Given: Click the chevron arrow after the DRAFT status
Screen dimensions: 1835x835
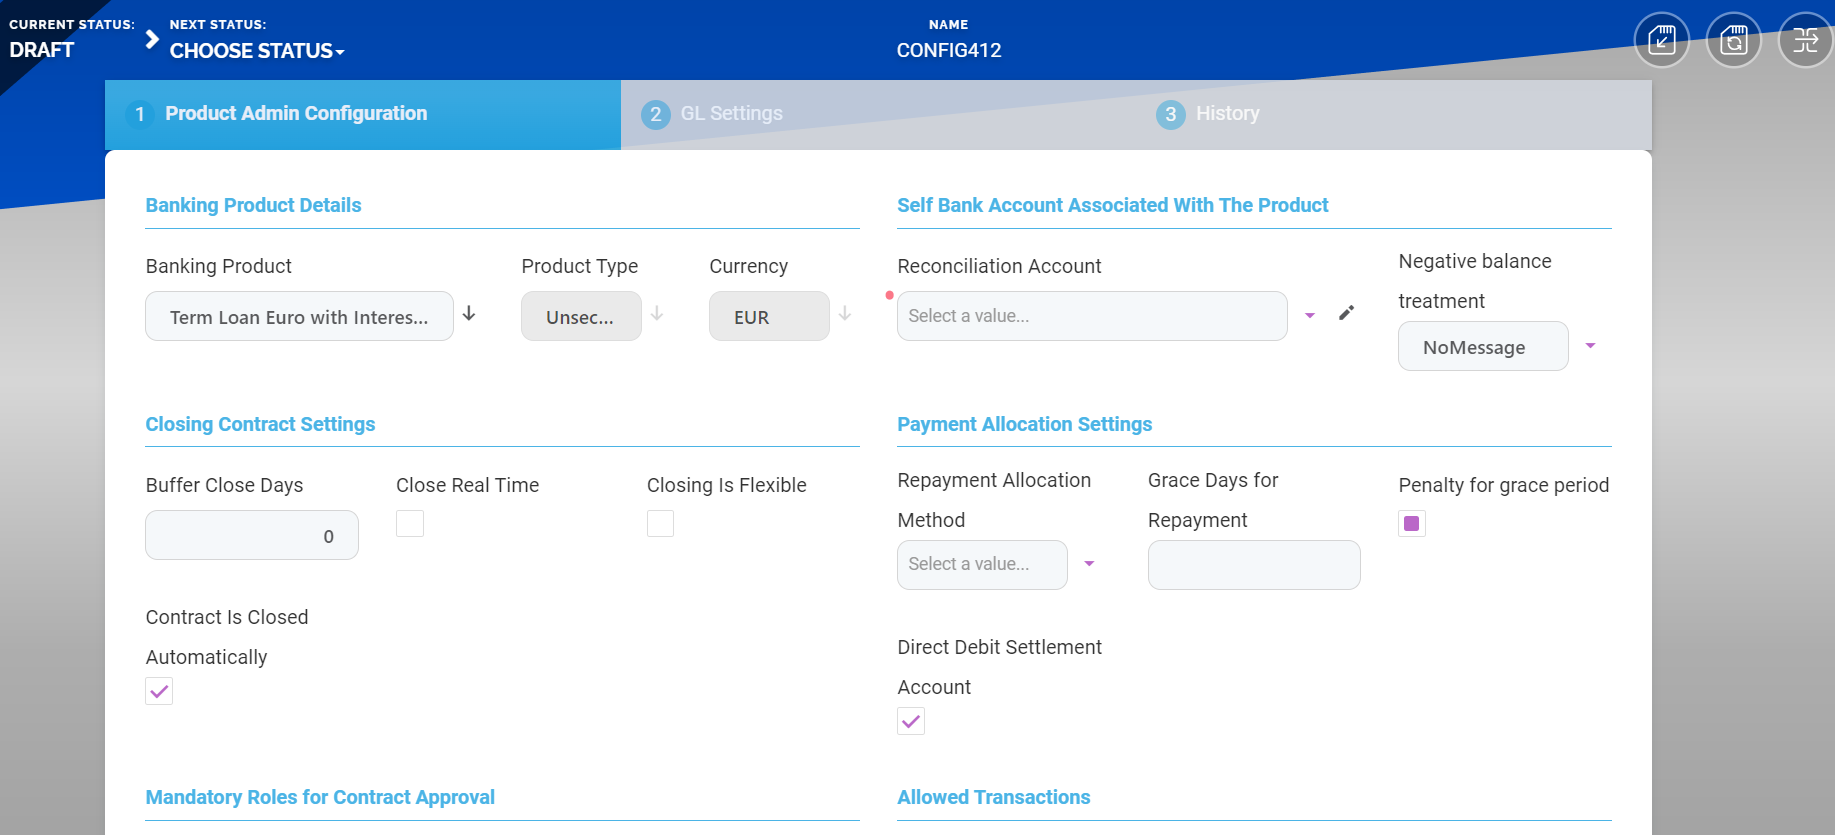Looking at the screenshot, I should [152, 39].
